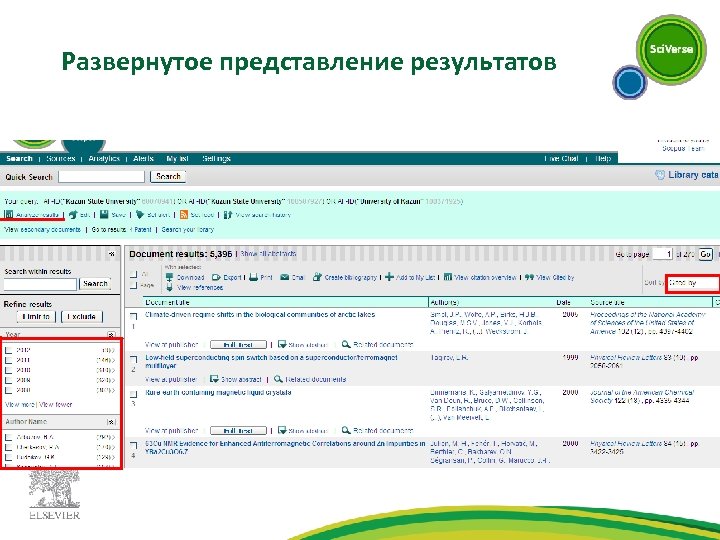Open the Search menu tab
The height and width of the screenshot is (540, 720).
point(19,158)
